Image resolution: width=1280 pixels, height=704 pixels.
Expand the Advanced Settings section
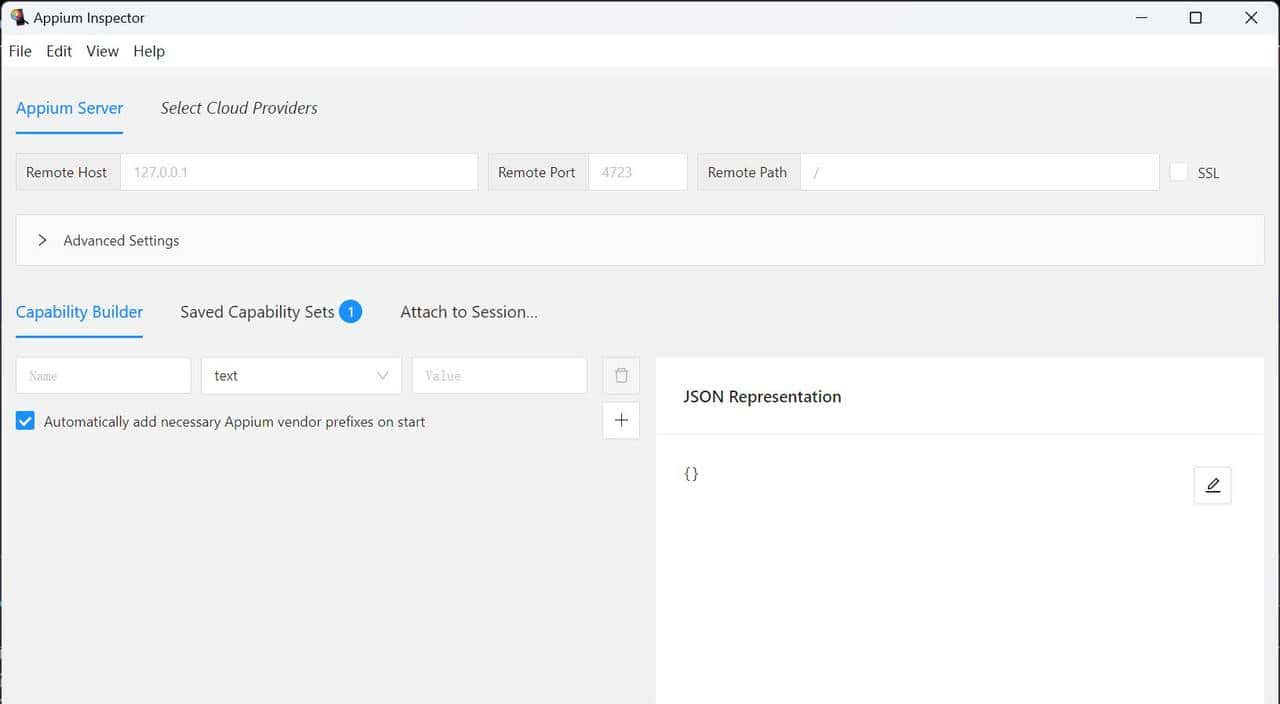pyautogui.click(x=42, y=240)
